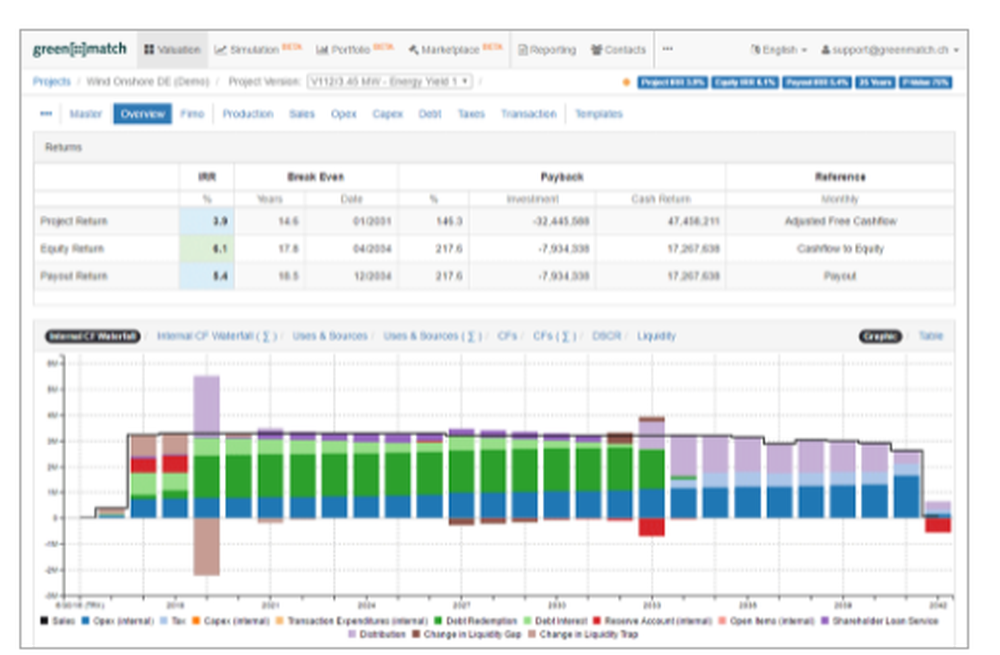Click the Wind Onshore DE (Demo) breadcrumb

point(147,82)
